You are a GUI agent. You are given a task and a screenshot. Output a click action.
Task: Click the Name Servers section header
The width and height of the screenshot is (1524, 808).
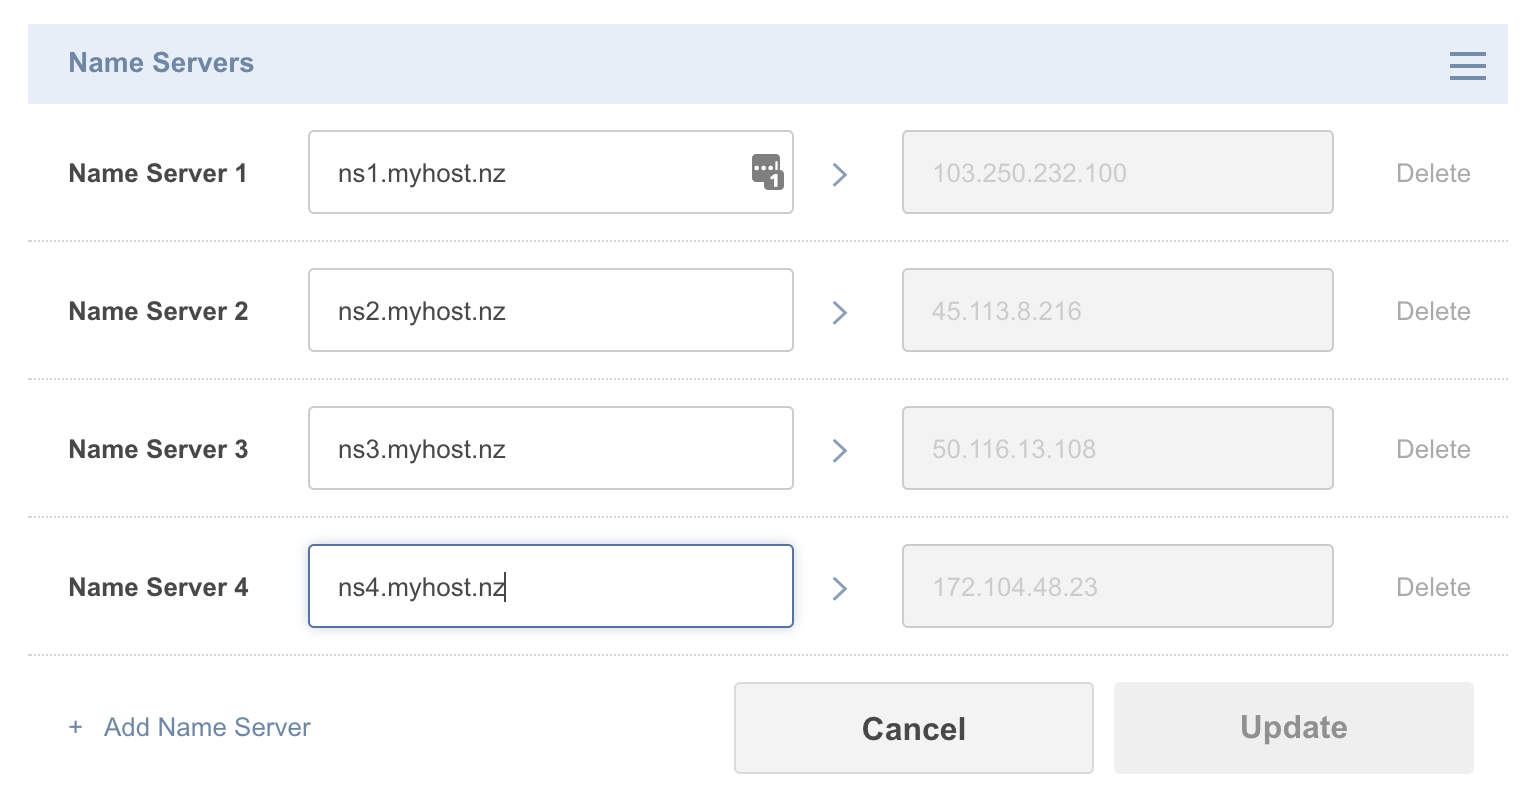coord(161,62)
